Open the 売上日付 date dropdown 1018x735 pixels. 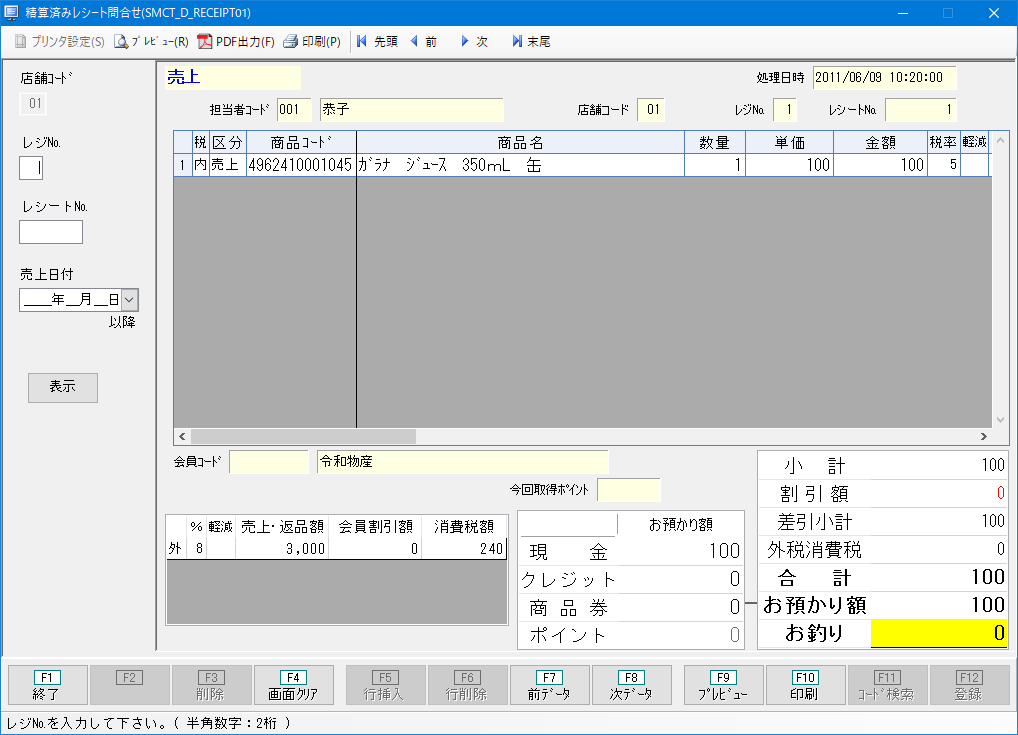click(131, 298)
